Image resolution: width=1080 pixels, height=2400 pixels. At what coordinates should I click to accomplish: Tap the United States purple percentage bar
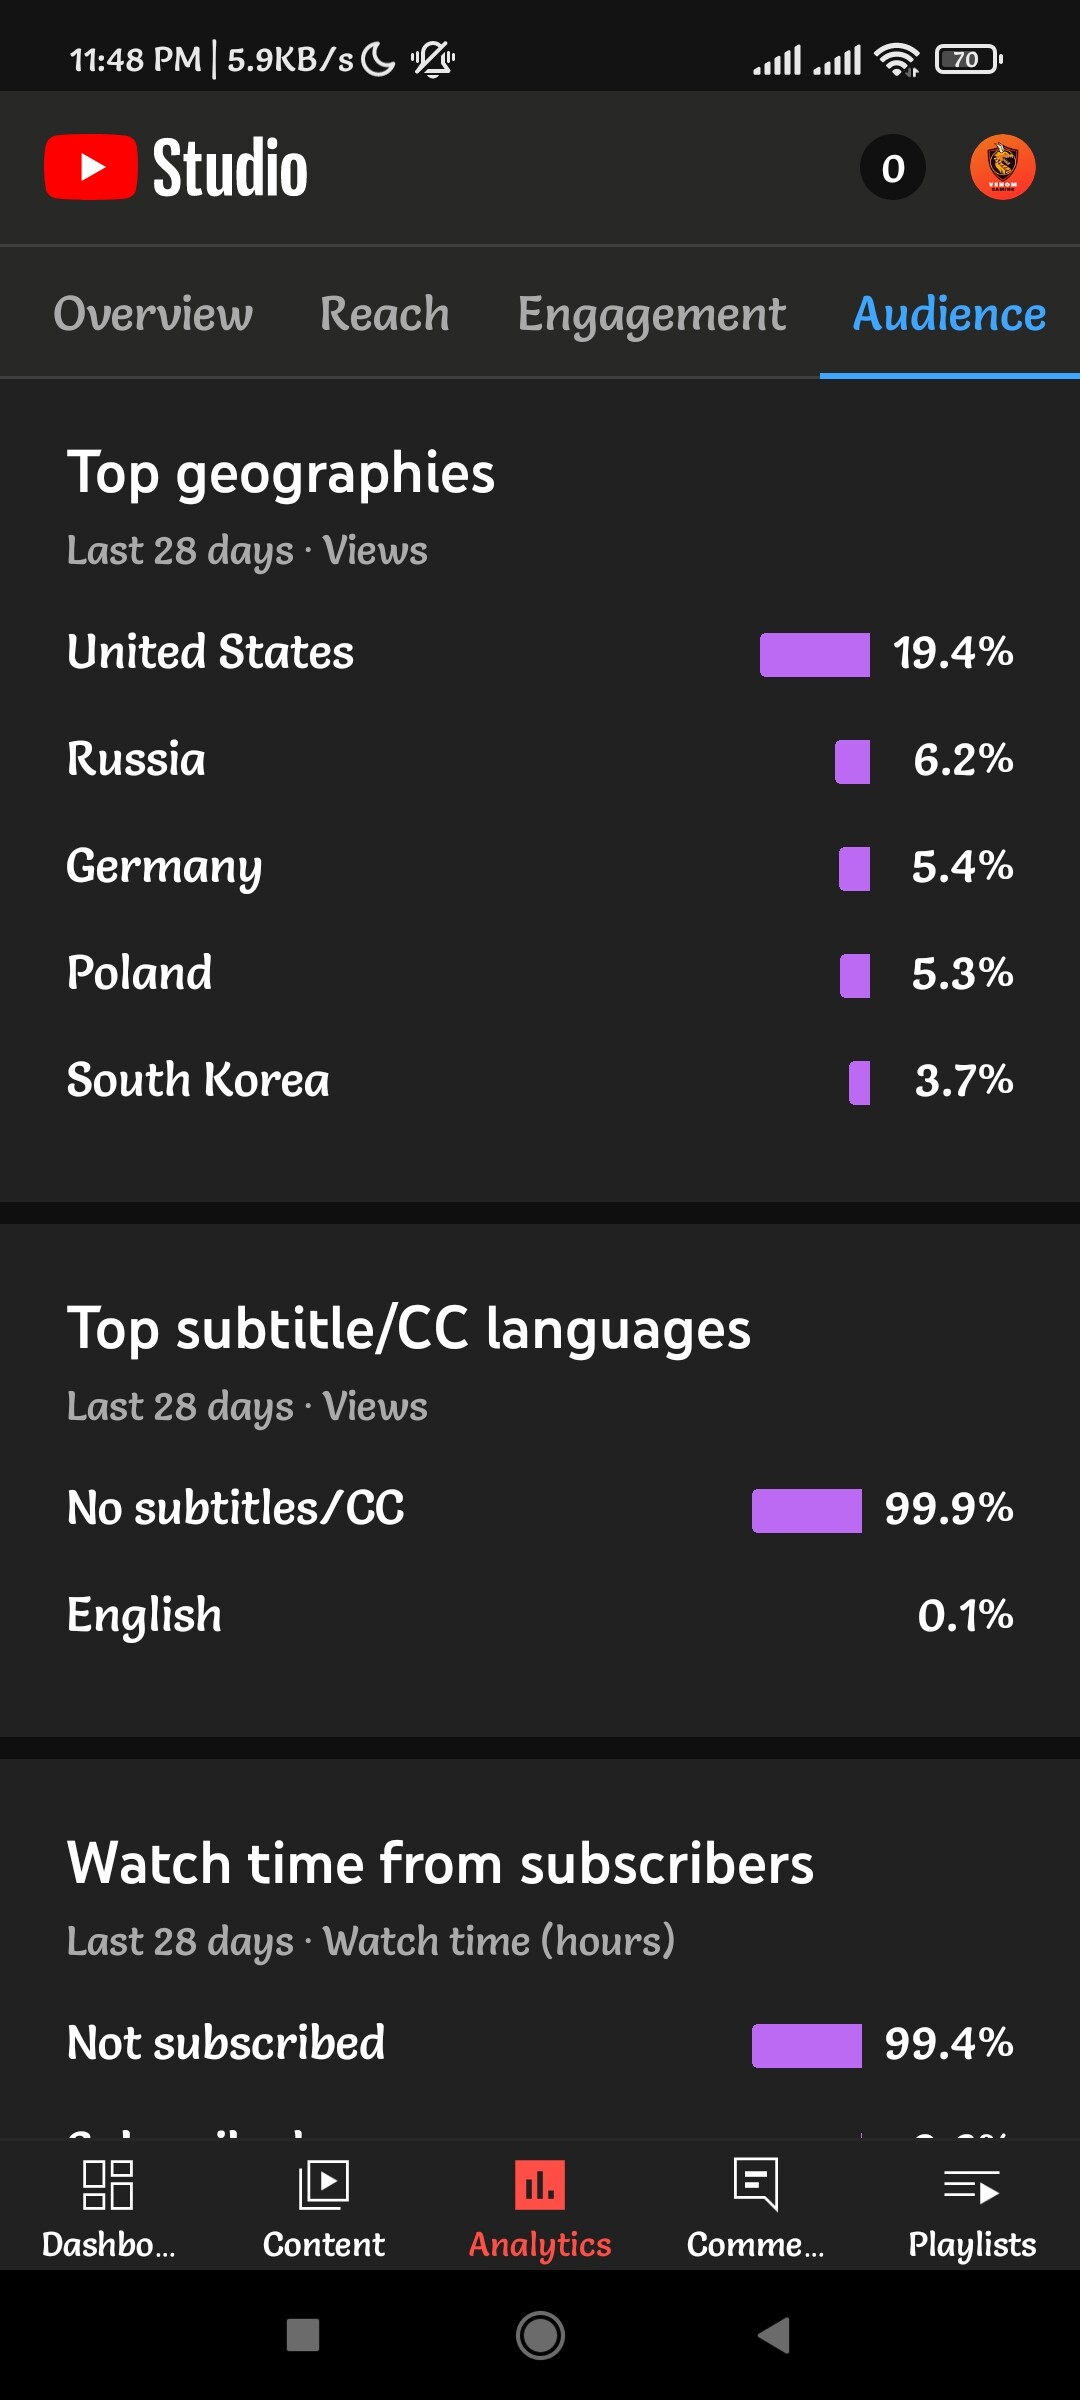point(815,655)
